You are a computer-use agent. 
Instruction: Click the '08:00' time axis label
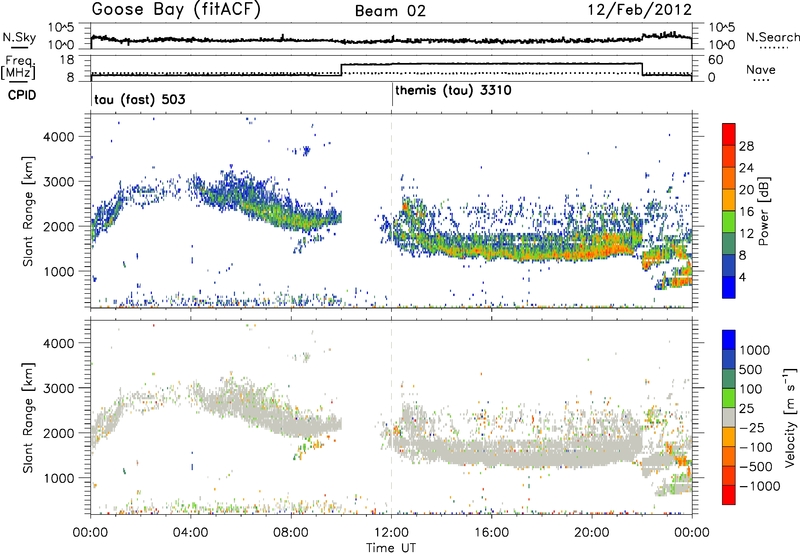(x=291, y=533)
